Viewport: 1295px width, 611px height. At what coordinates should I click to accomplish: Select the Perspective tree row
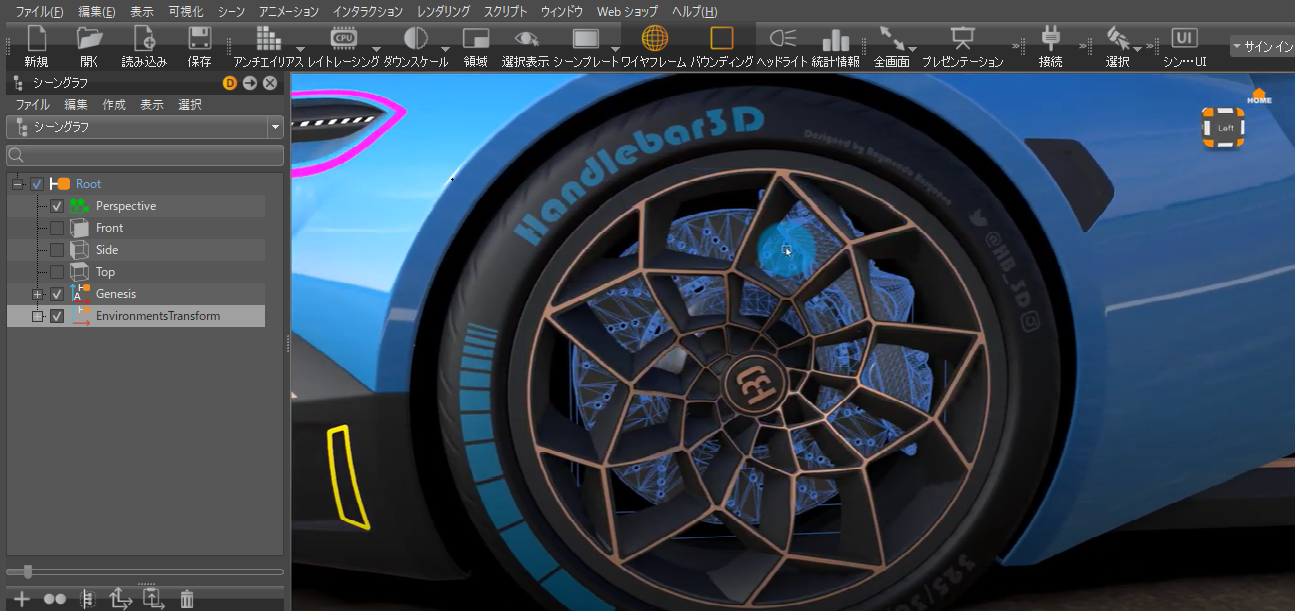point(136,206)
